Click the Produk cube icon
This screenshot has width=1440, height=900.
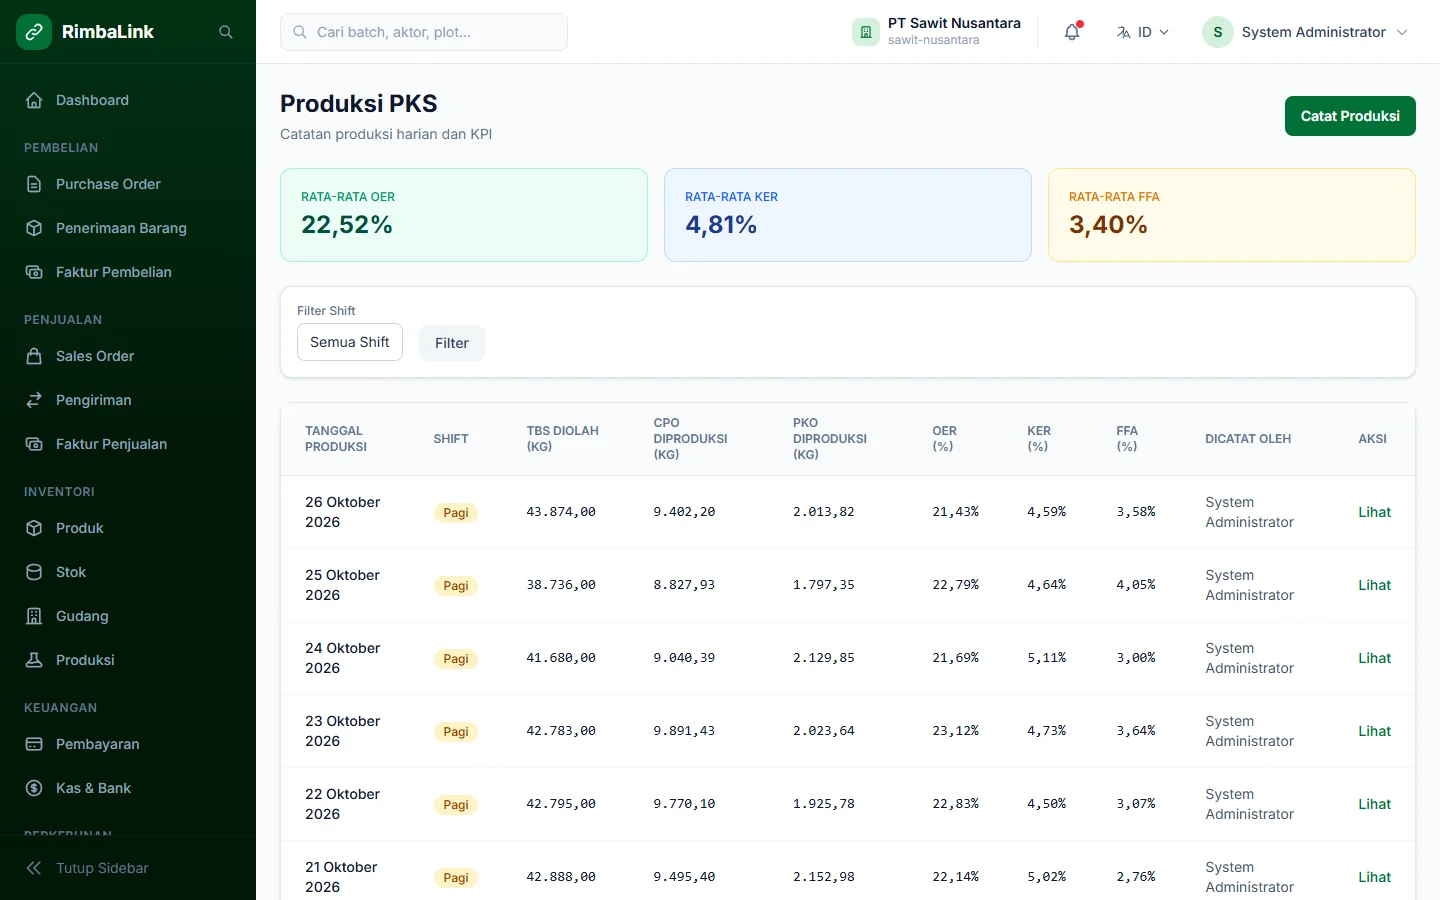[x=34, y=528]
